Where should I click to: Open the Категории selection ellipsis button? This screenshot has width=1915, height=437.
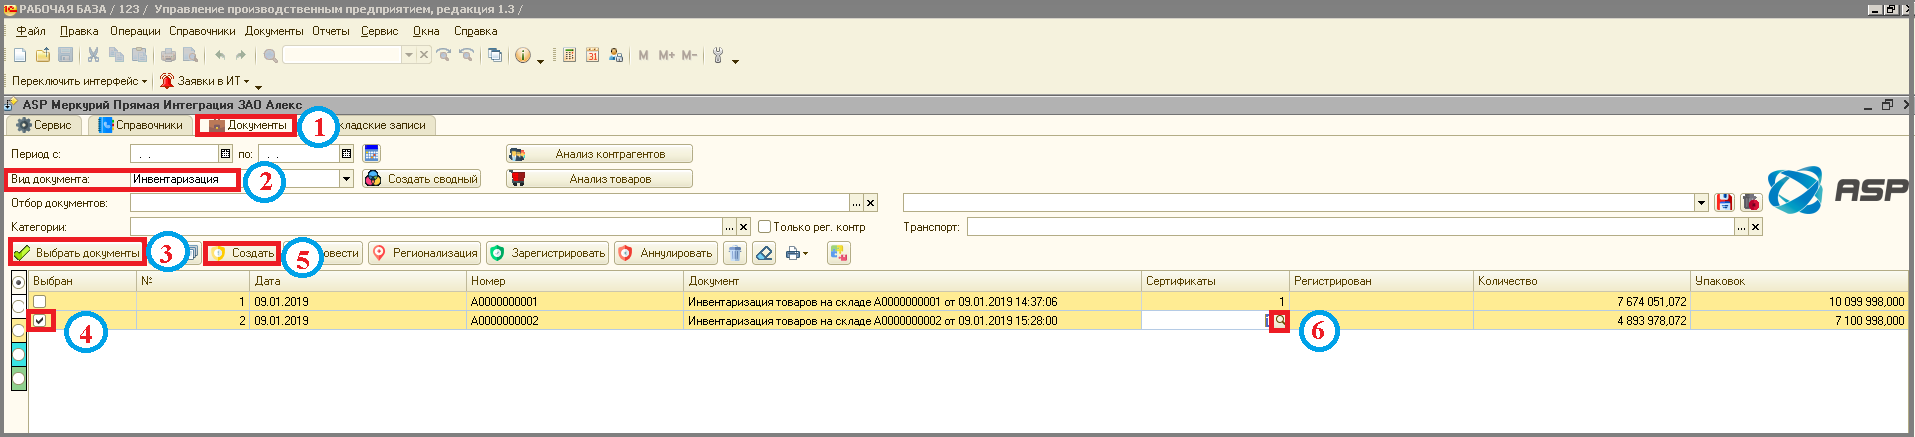730,227
